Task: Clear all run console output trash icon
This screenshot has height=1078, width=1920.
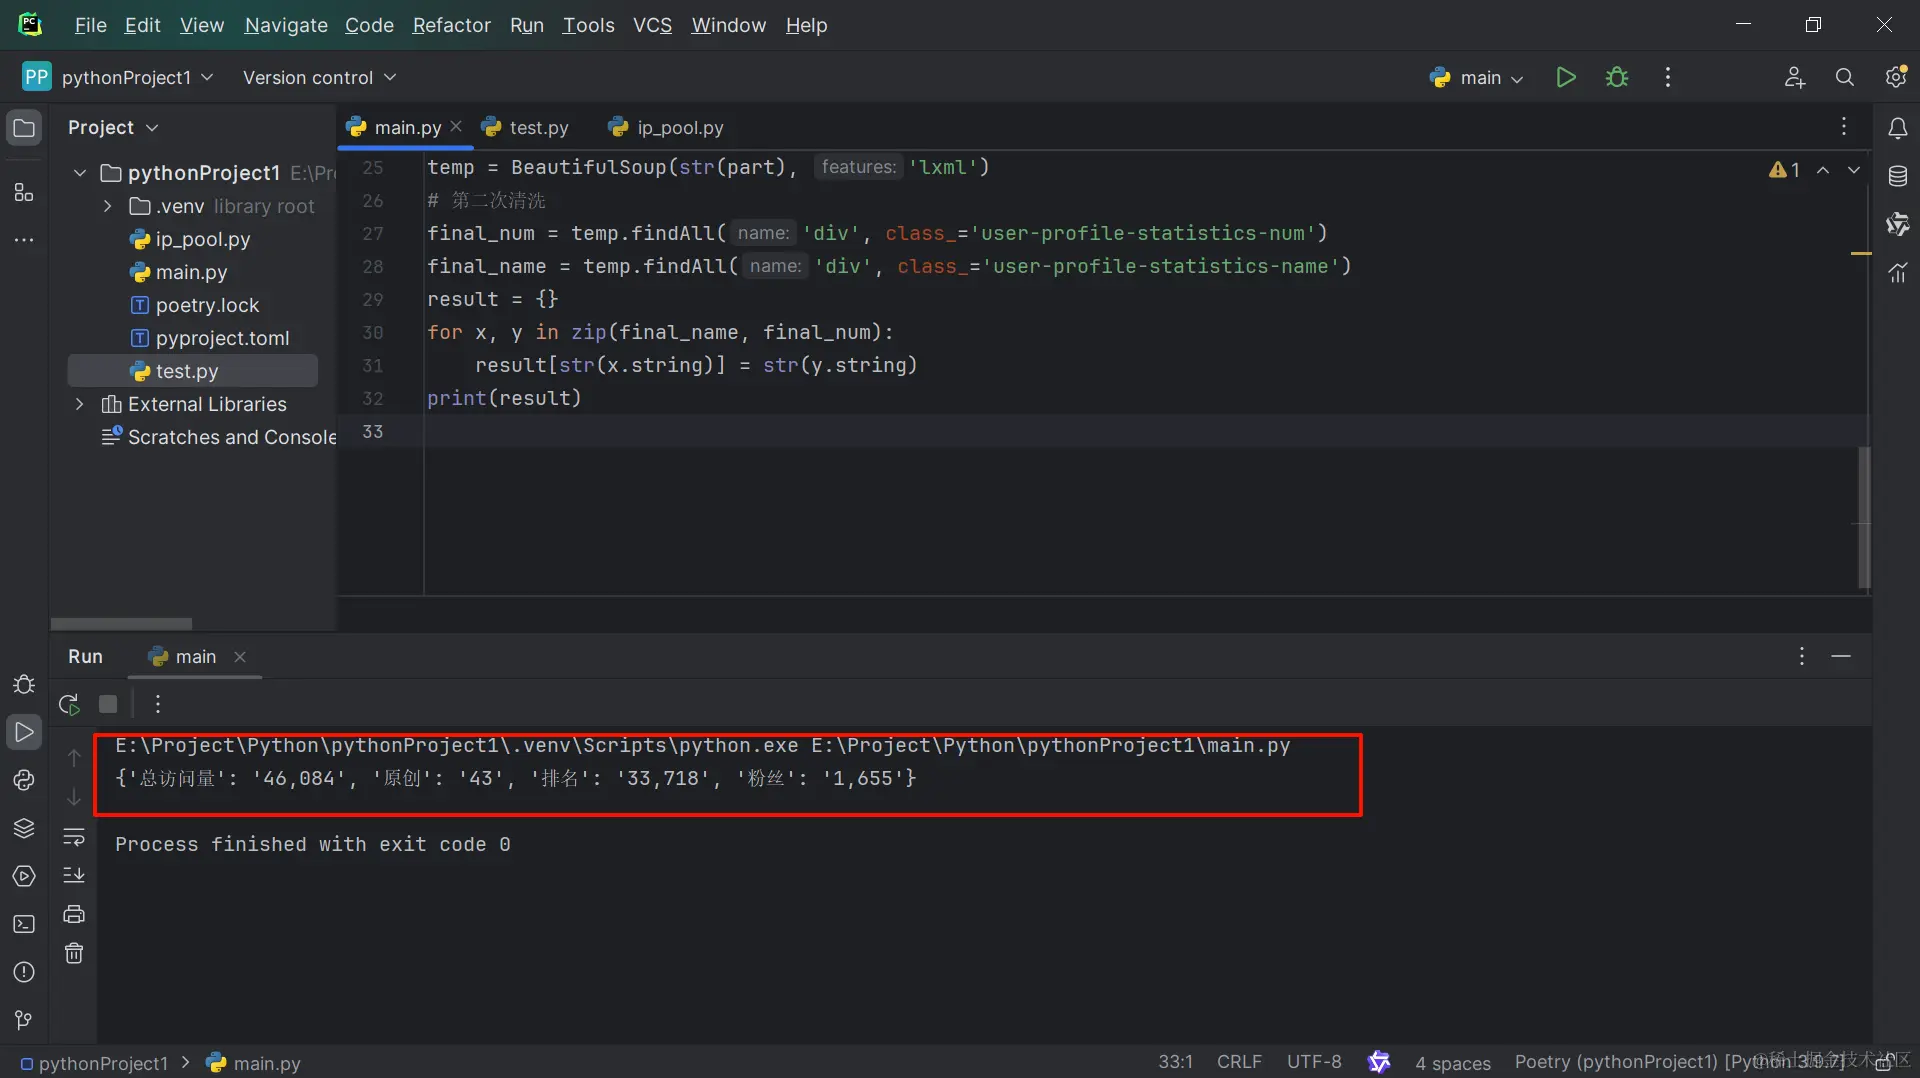Action: (x=74, y=954)
